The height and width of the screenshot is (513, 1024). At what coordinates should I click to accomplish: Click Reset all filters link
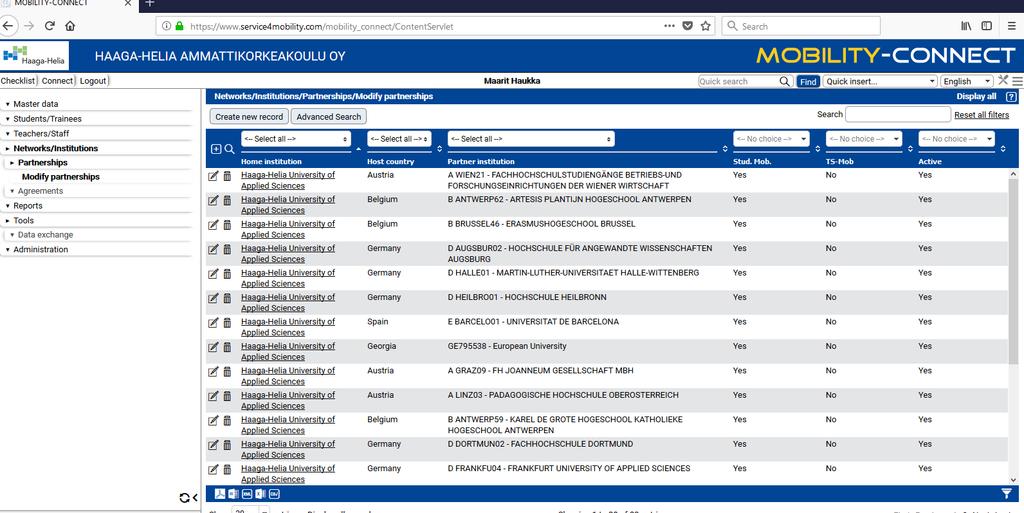pyautogui.click(x=982, y=115)
